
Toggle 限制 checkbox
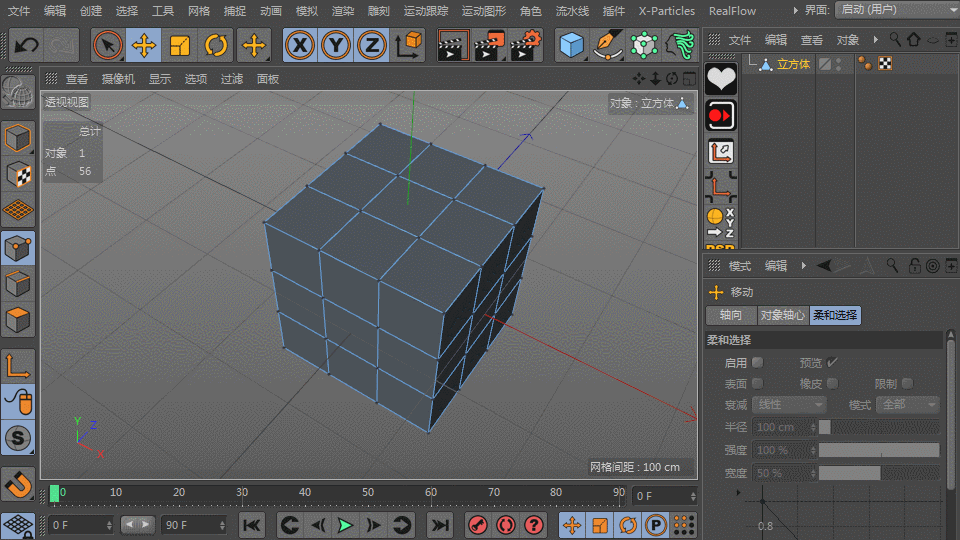click(x=907, y=383)
